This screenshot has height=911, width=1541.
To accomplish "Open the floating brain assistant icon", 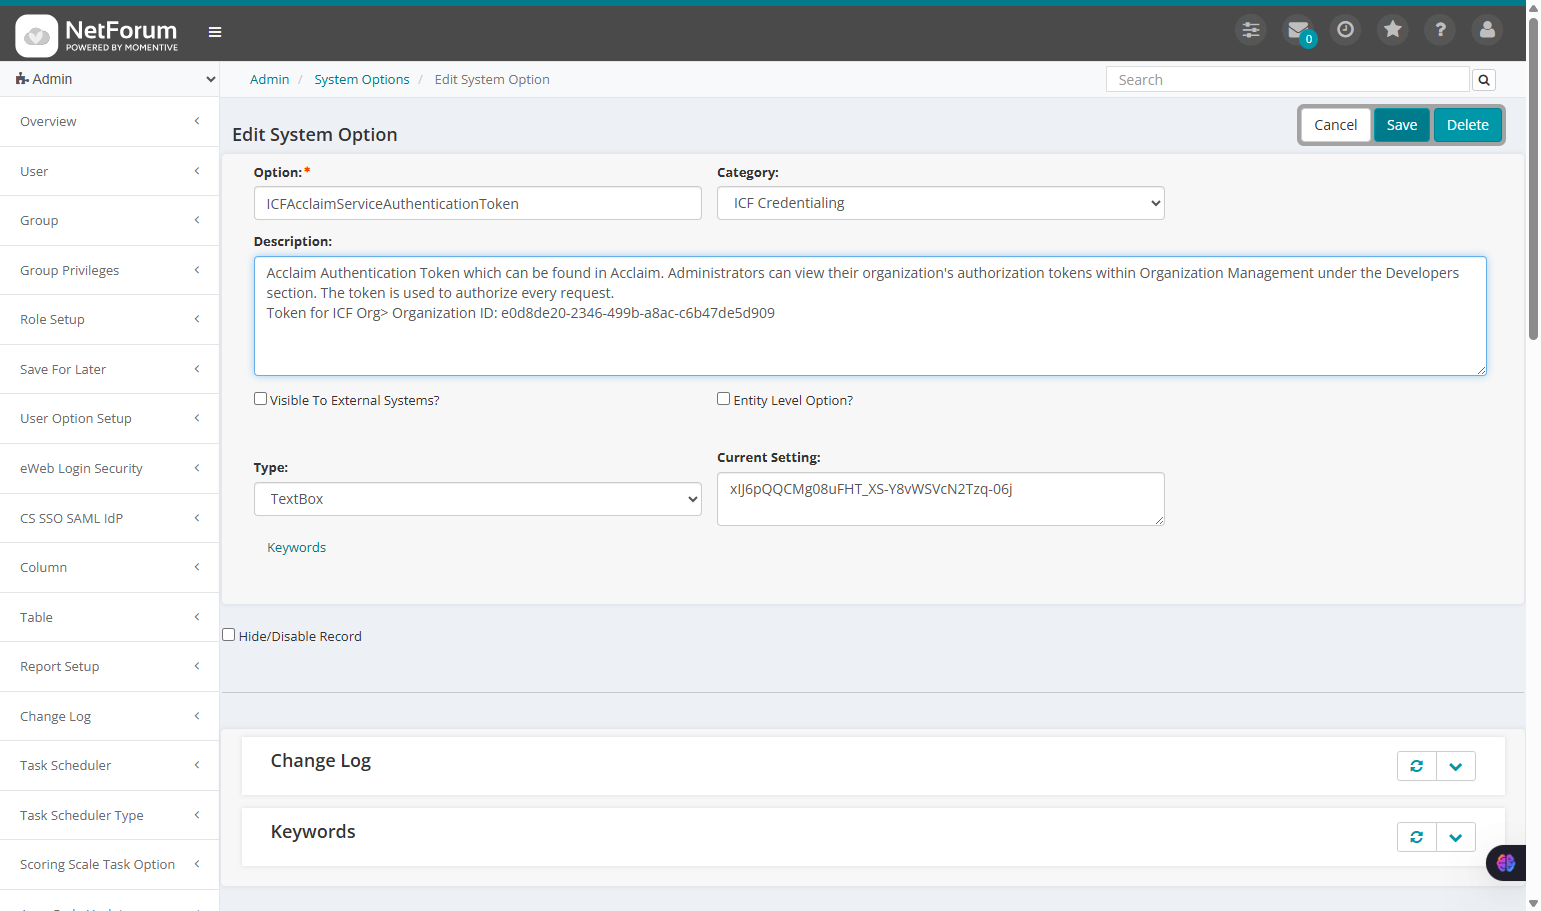I will (1505, 863).
